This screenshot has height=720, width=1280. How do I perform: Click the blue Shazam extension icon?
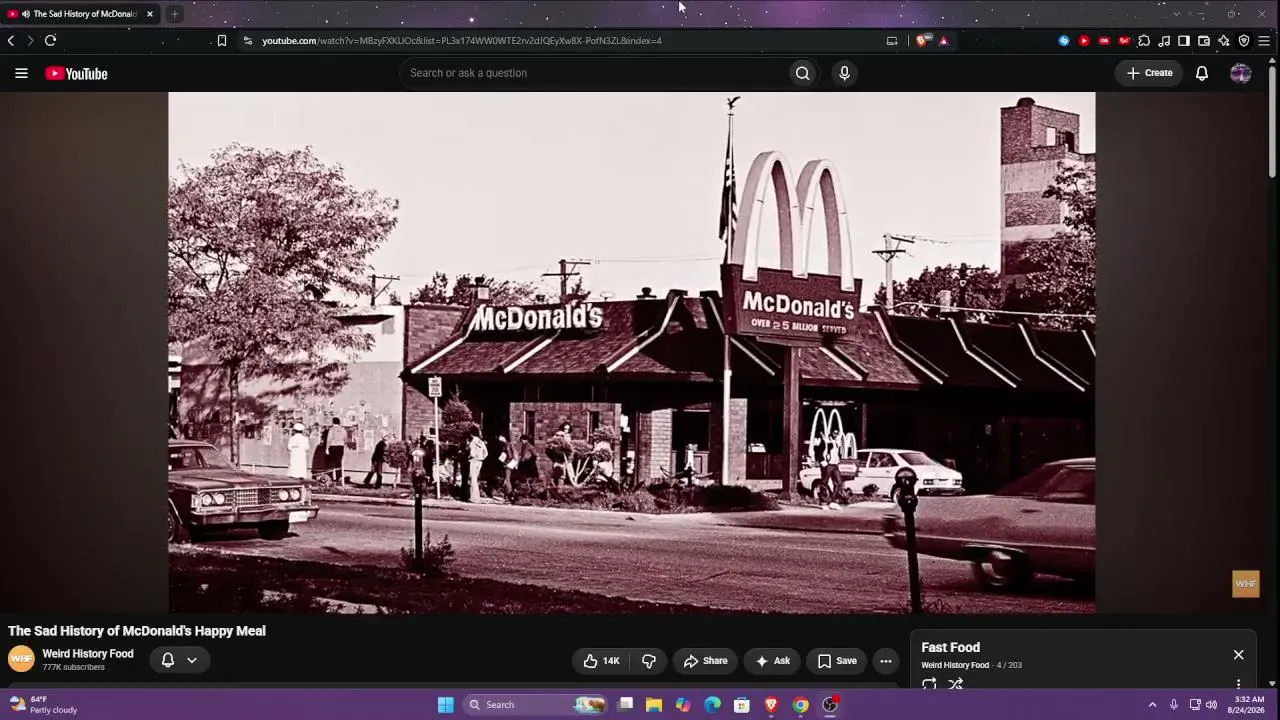[1064, 41]
